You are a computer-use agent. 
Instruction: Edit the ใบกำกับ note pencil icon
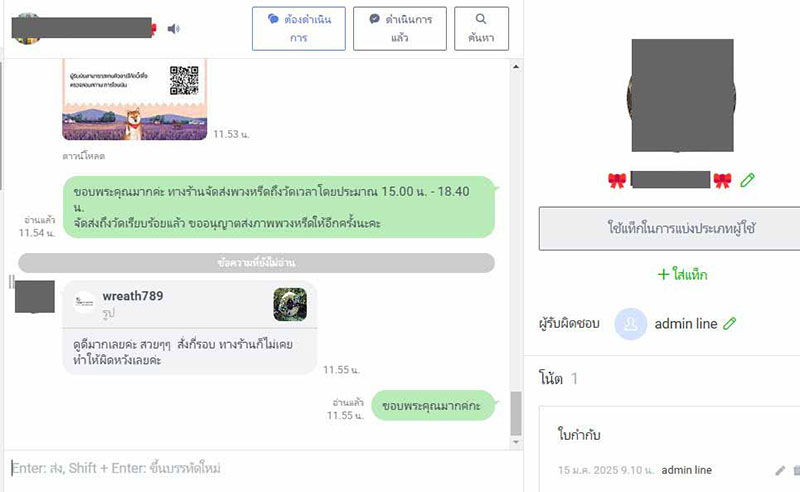(780, 471)
